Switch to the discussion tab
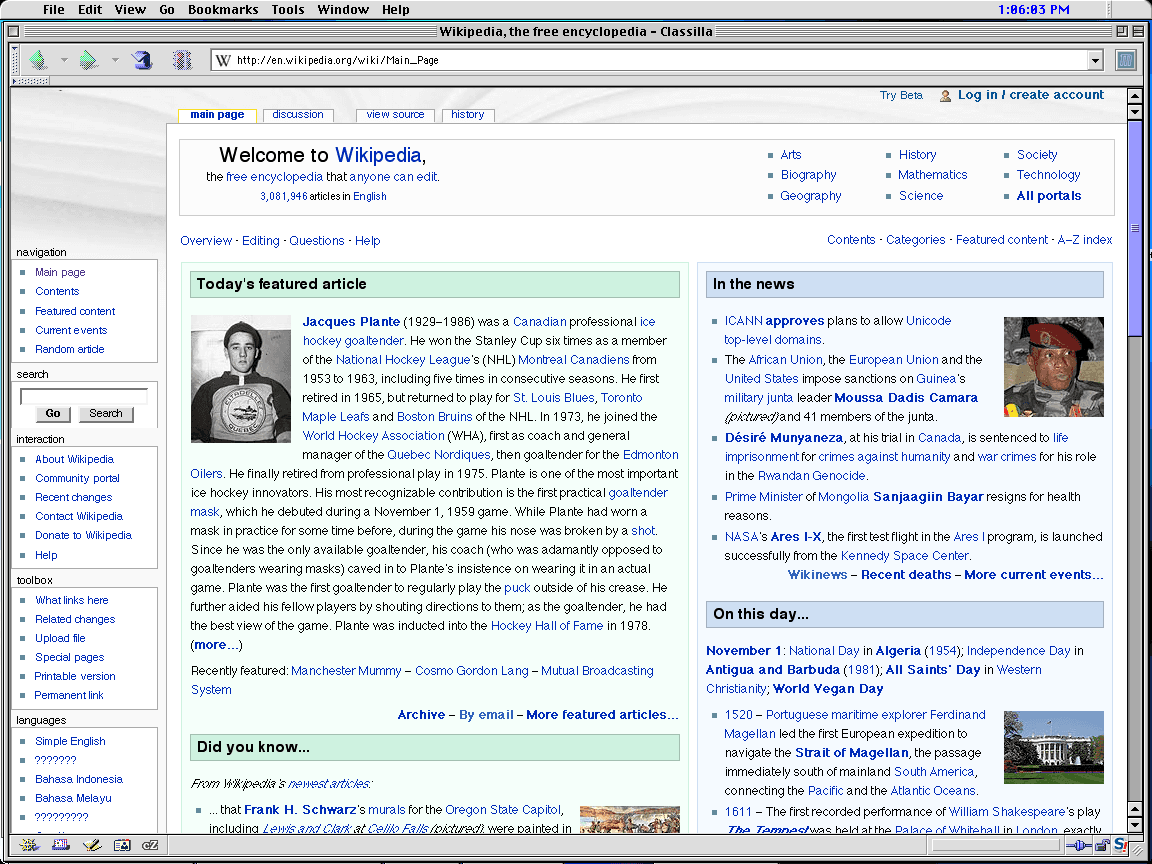This screenshot has width=1152, height=864. pyautogui.click(x=298, y=114)
